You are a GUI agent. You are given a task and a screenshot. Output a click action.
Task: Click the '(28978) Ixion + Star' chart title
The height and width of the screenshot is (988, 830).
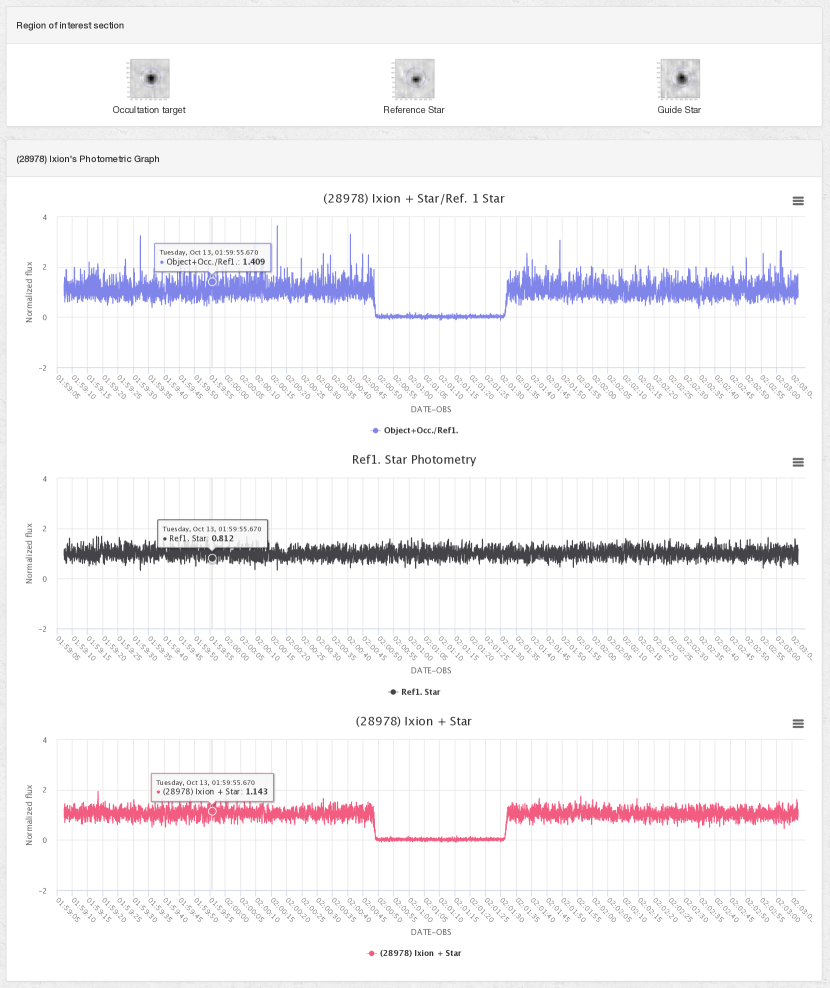coord(413,721)
